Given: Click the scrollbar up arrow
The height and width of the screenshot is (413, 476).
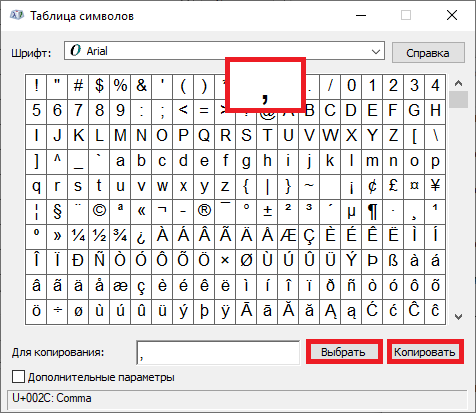Looking at the screenshot, I should click(458, 83).
